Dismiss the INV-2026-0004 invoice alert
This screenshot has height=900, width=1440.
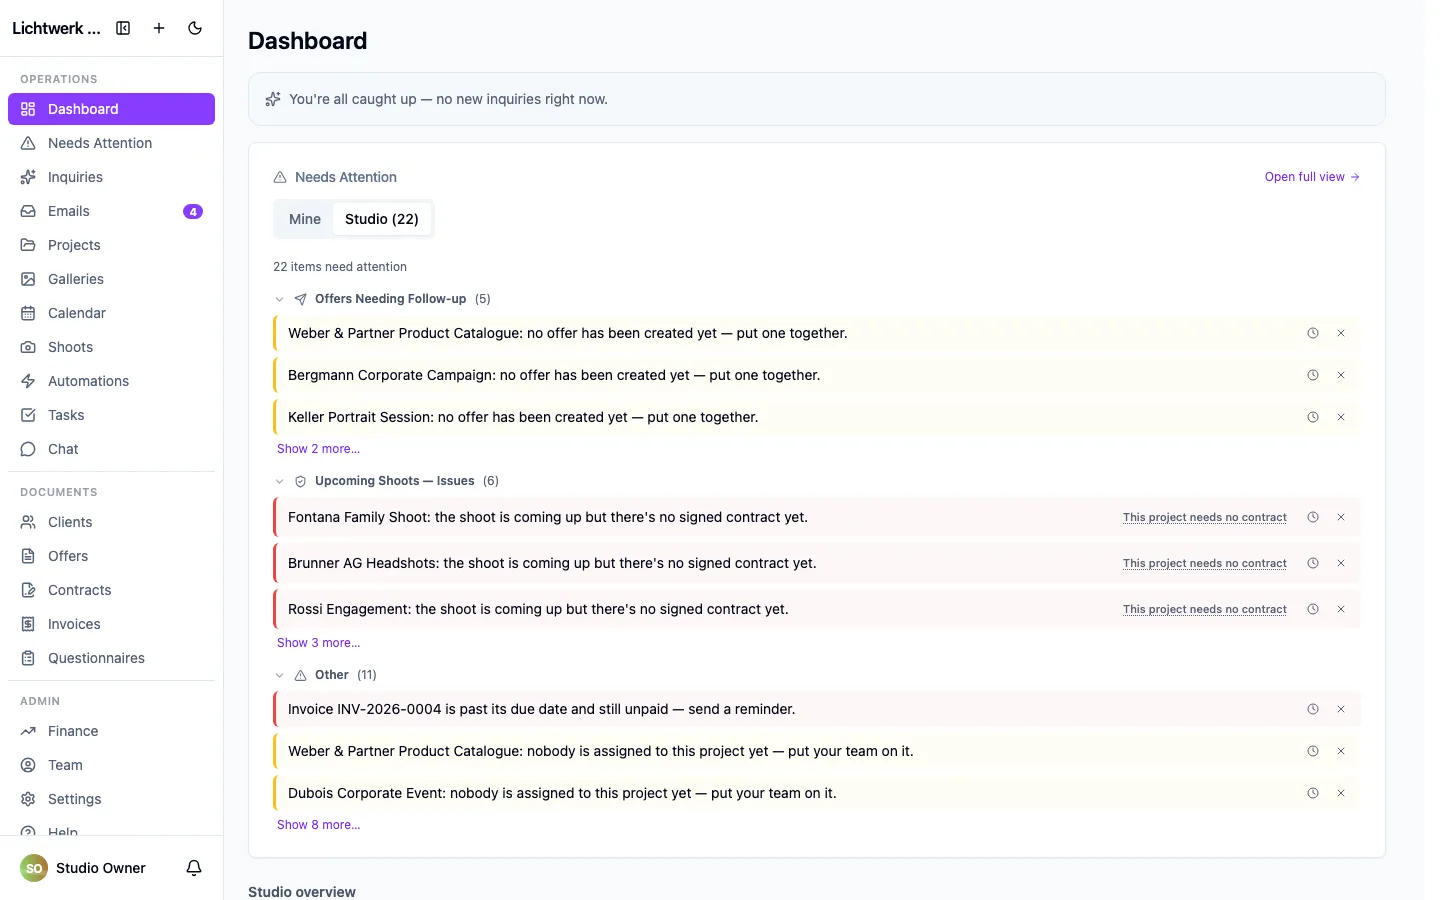tap(1341, 709)
